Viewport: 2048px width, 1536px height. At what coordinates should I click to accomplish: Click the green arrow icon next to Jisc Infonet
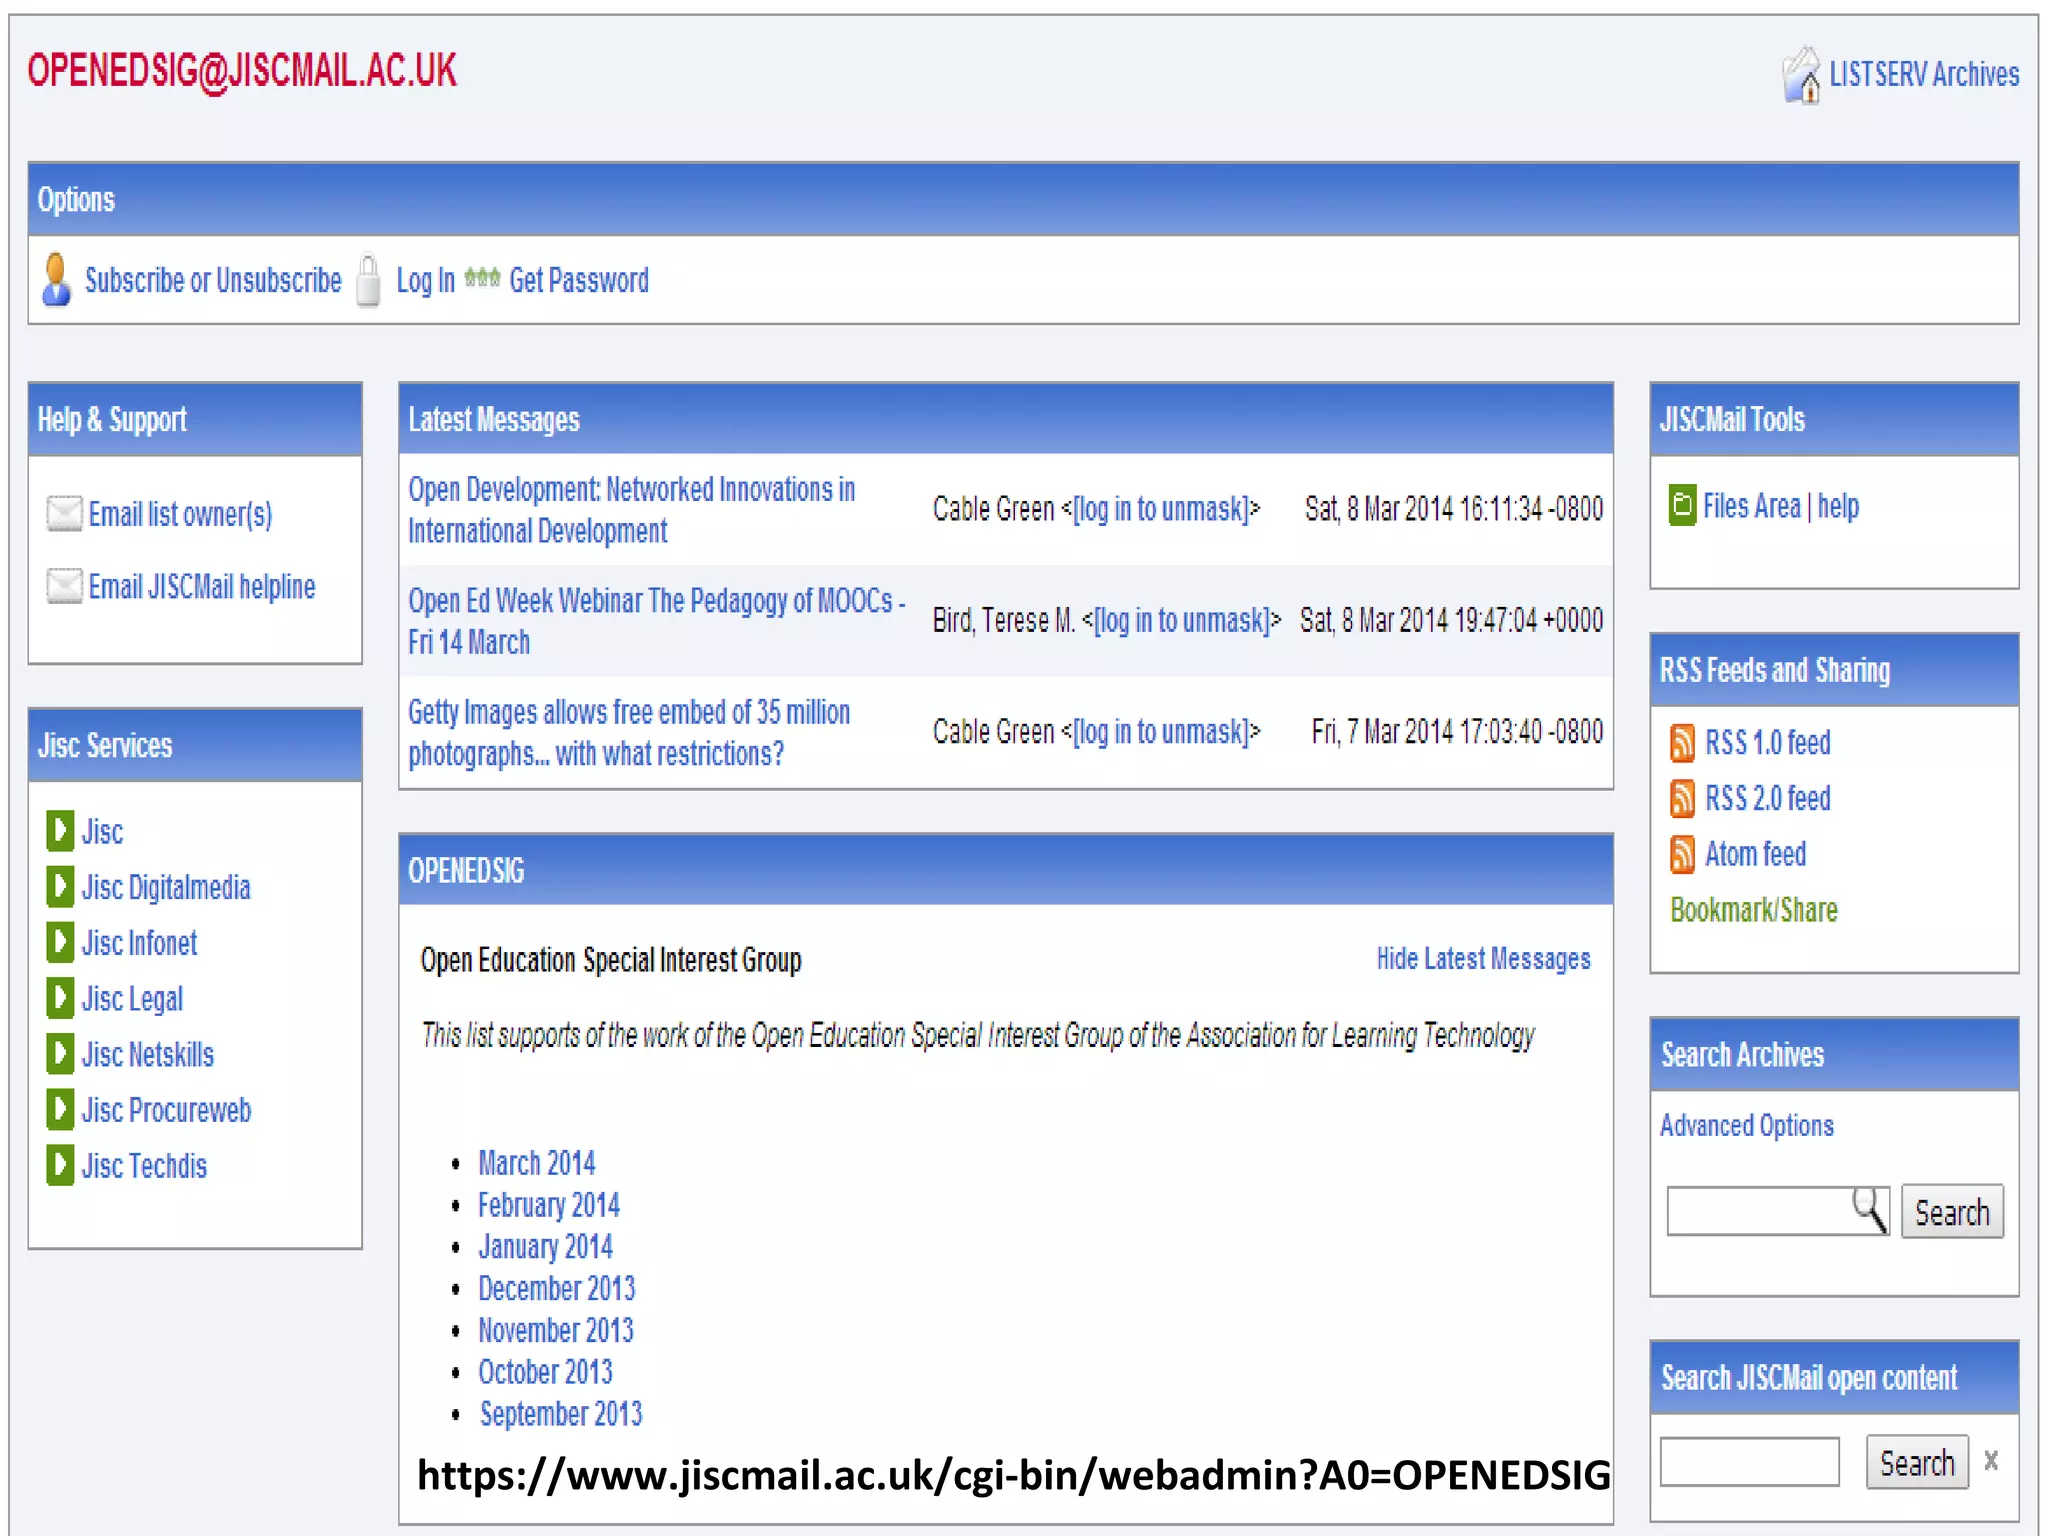click(60, 942)
